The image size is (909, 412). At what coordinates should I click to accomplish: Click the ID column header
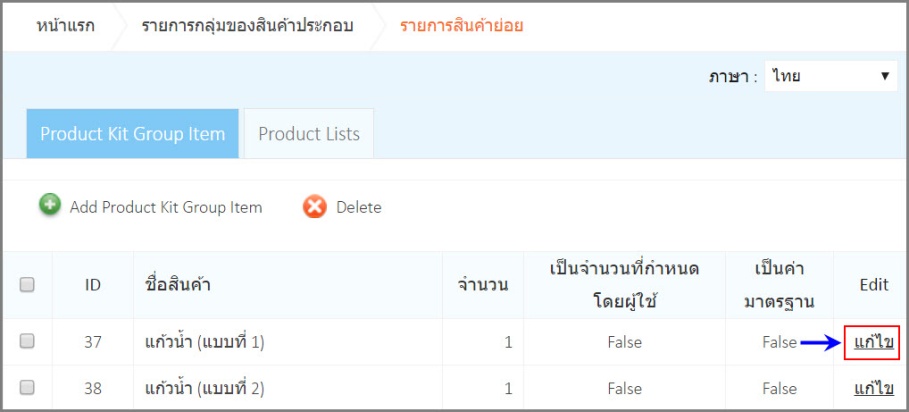pos(93,285)
